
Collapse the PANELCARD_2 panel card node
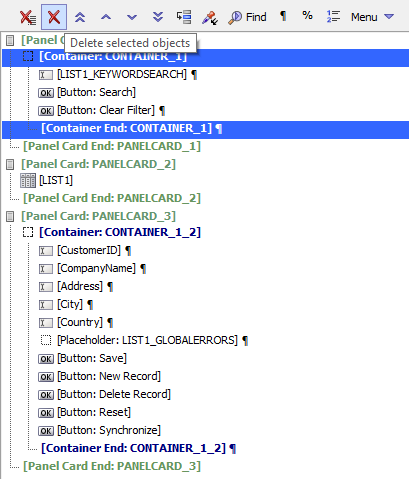pos(10,164)
